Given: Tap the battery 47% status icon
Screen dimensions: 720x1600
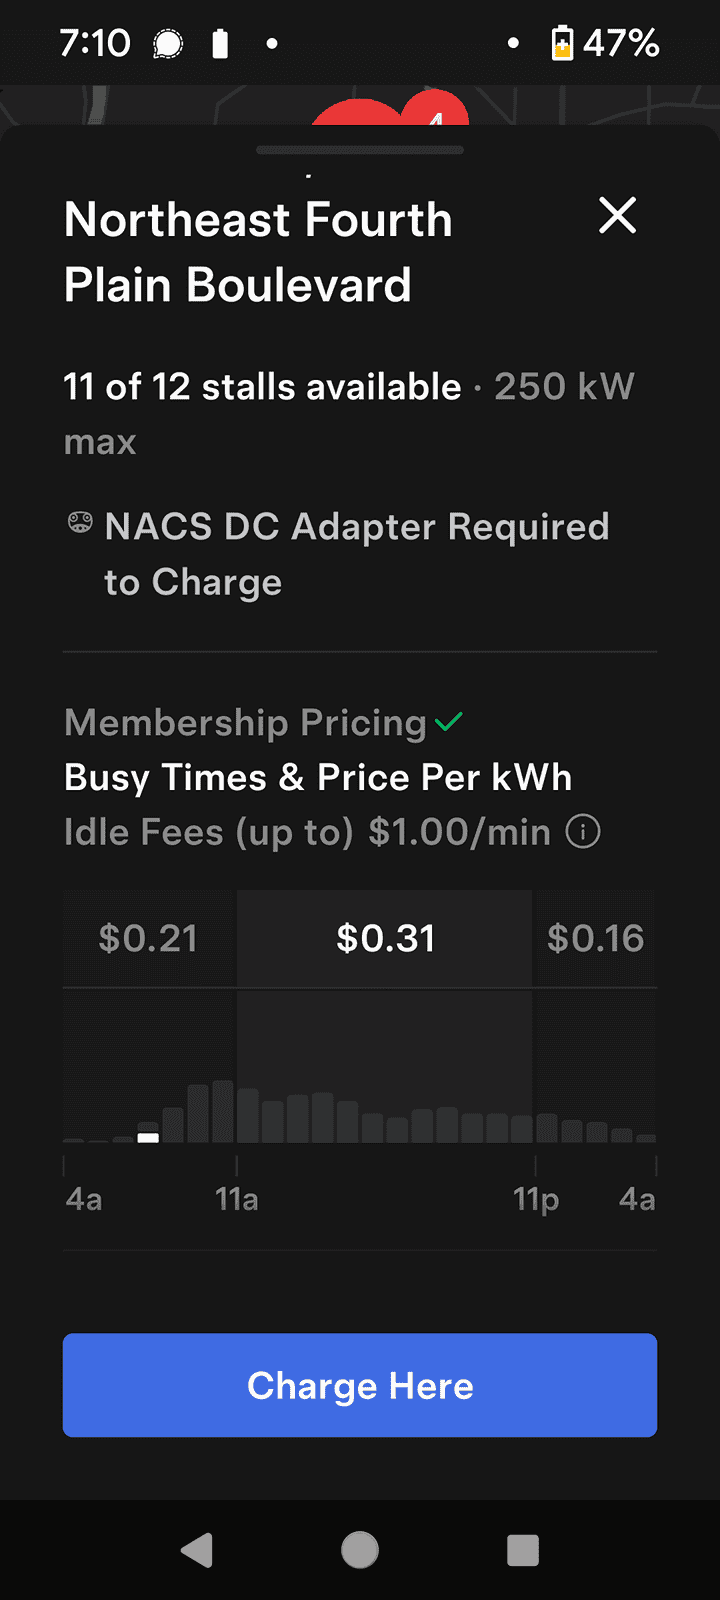Looking at the screenshot, I should [x=605, y=43].
